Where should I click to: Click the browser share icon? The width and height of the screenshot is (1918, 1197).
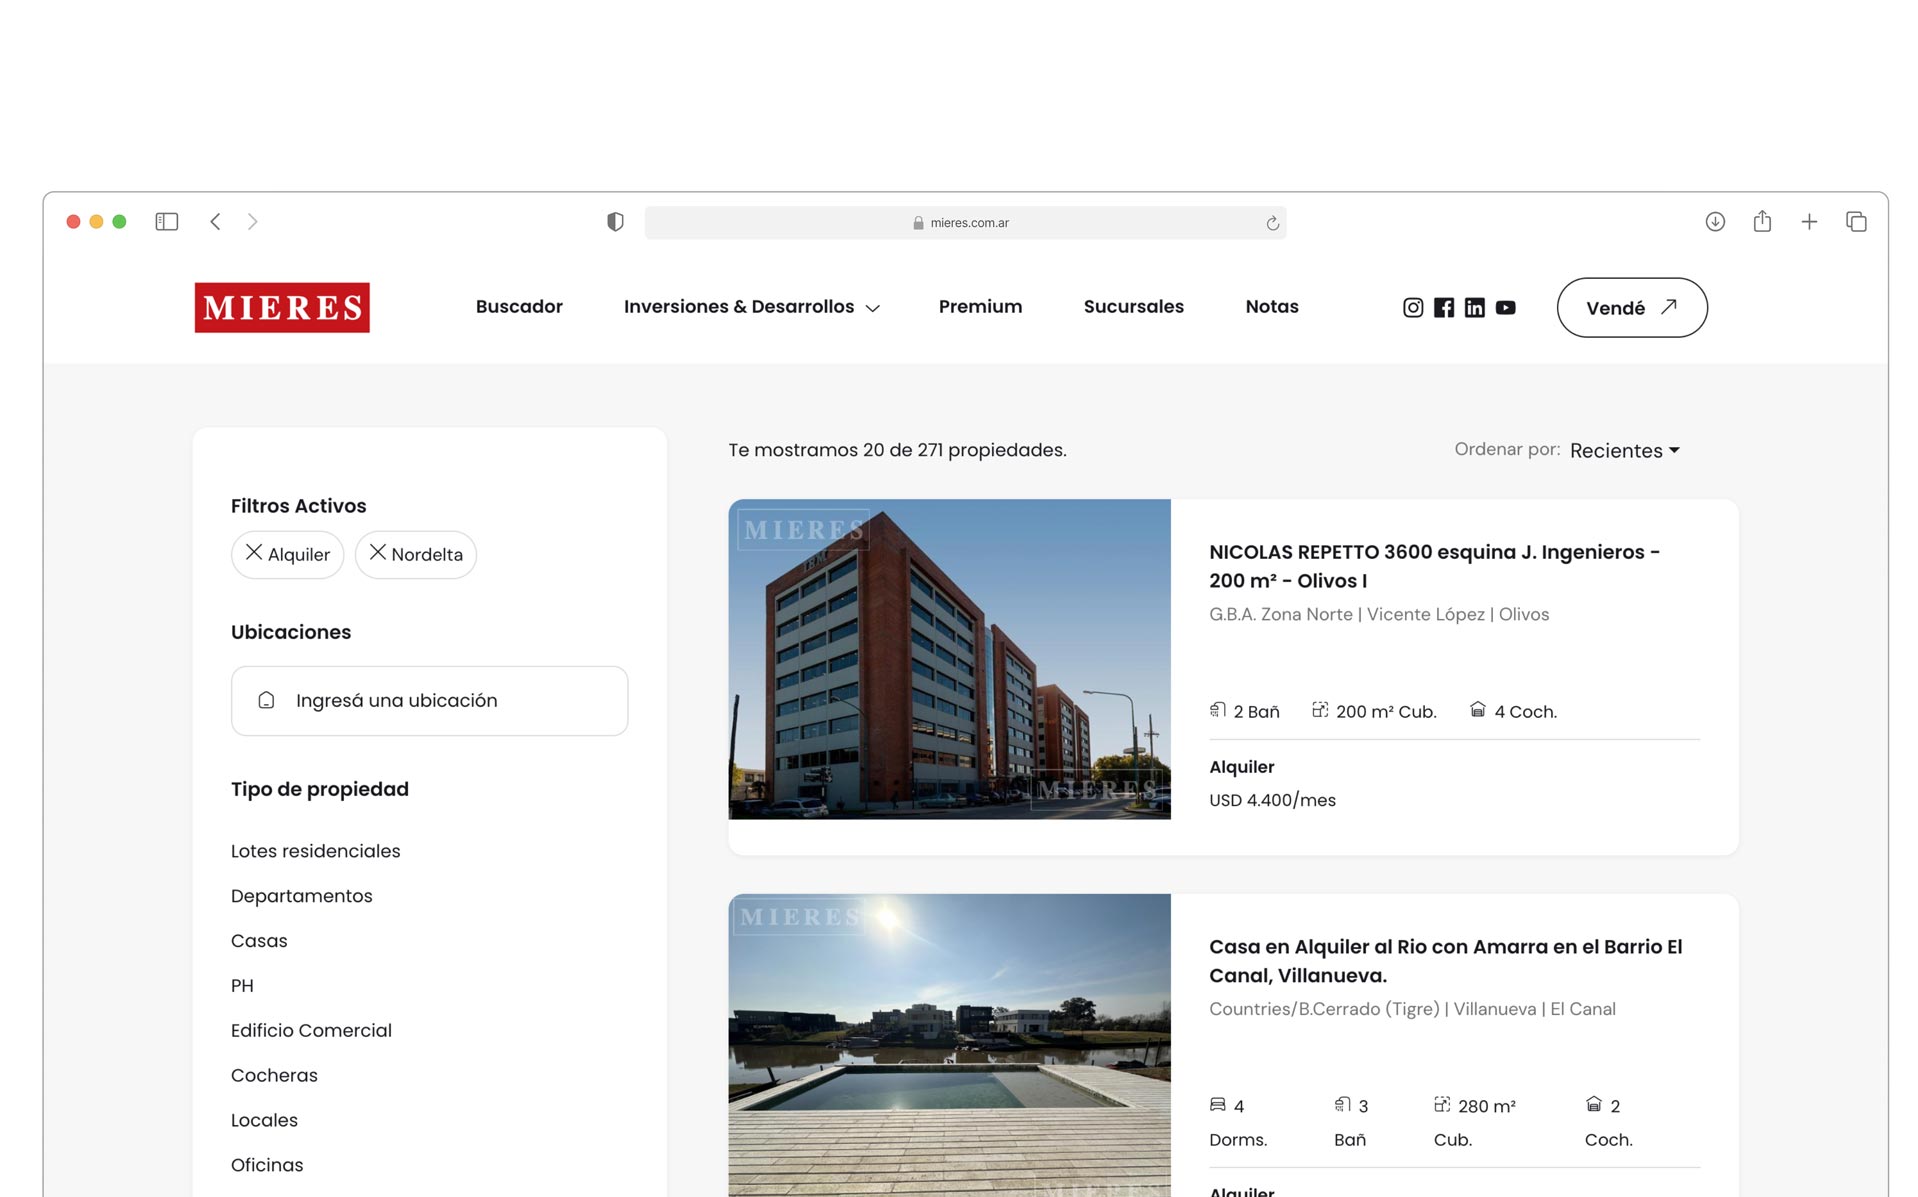[x=1762, y=221]
